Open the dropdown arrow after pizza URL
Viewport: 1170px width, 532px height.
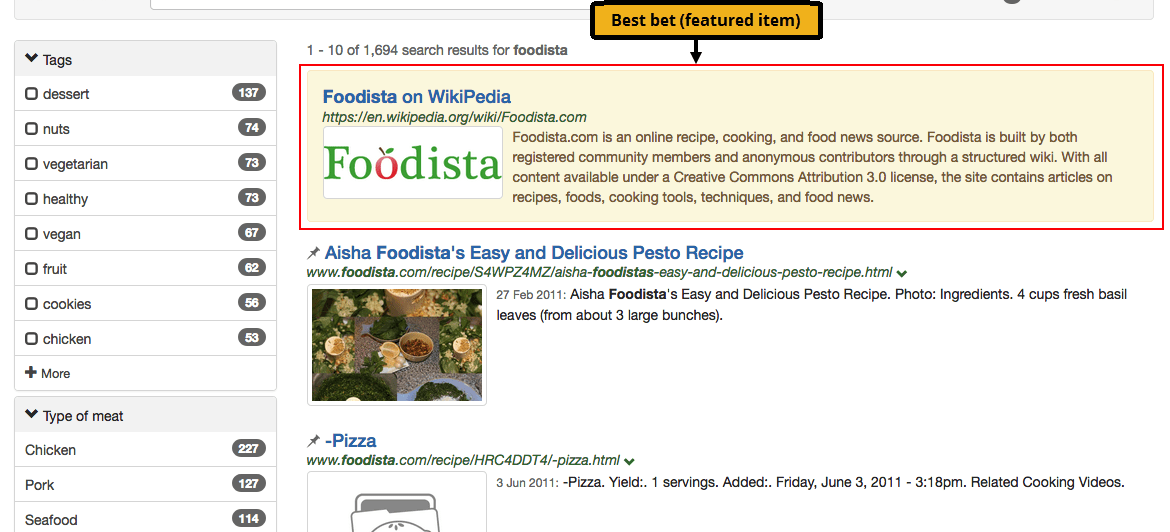coord(629,461)
